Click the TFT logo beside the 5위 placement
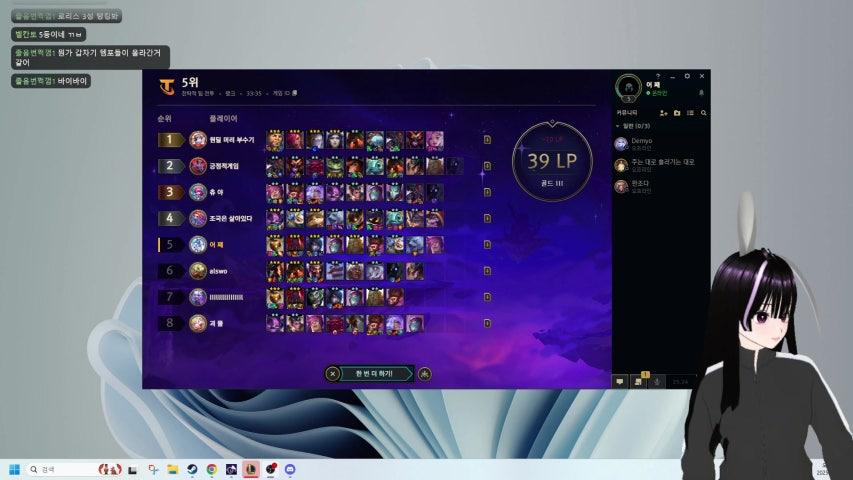Screen dimensions: 853x480 167,87
